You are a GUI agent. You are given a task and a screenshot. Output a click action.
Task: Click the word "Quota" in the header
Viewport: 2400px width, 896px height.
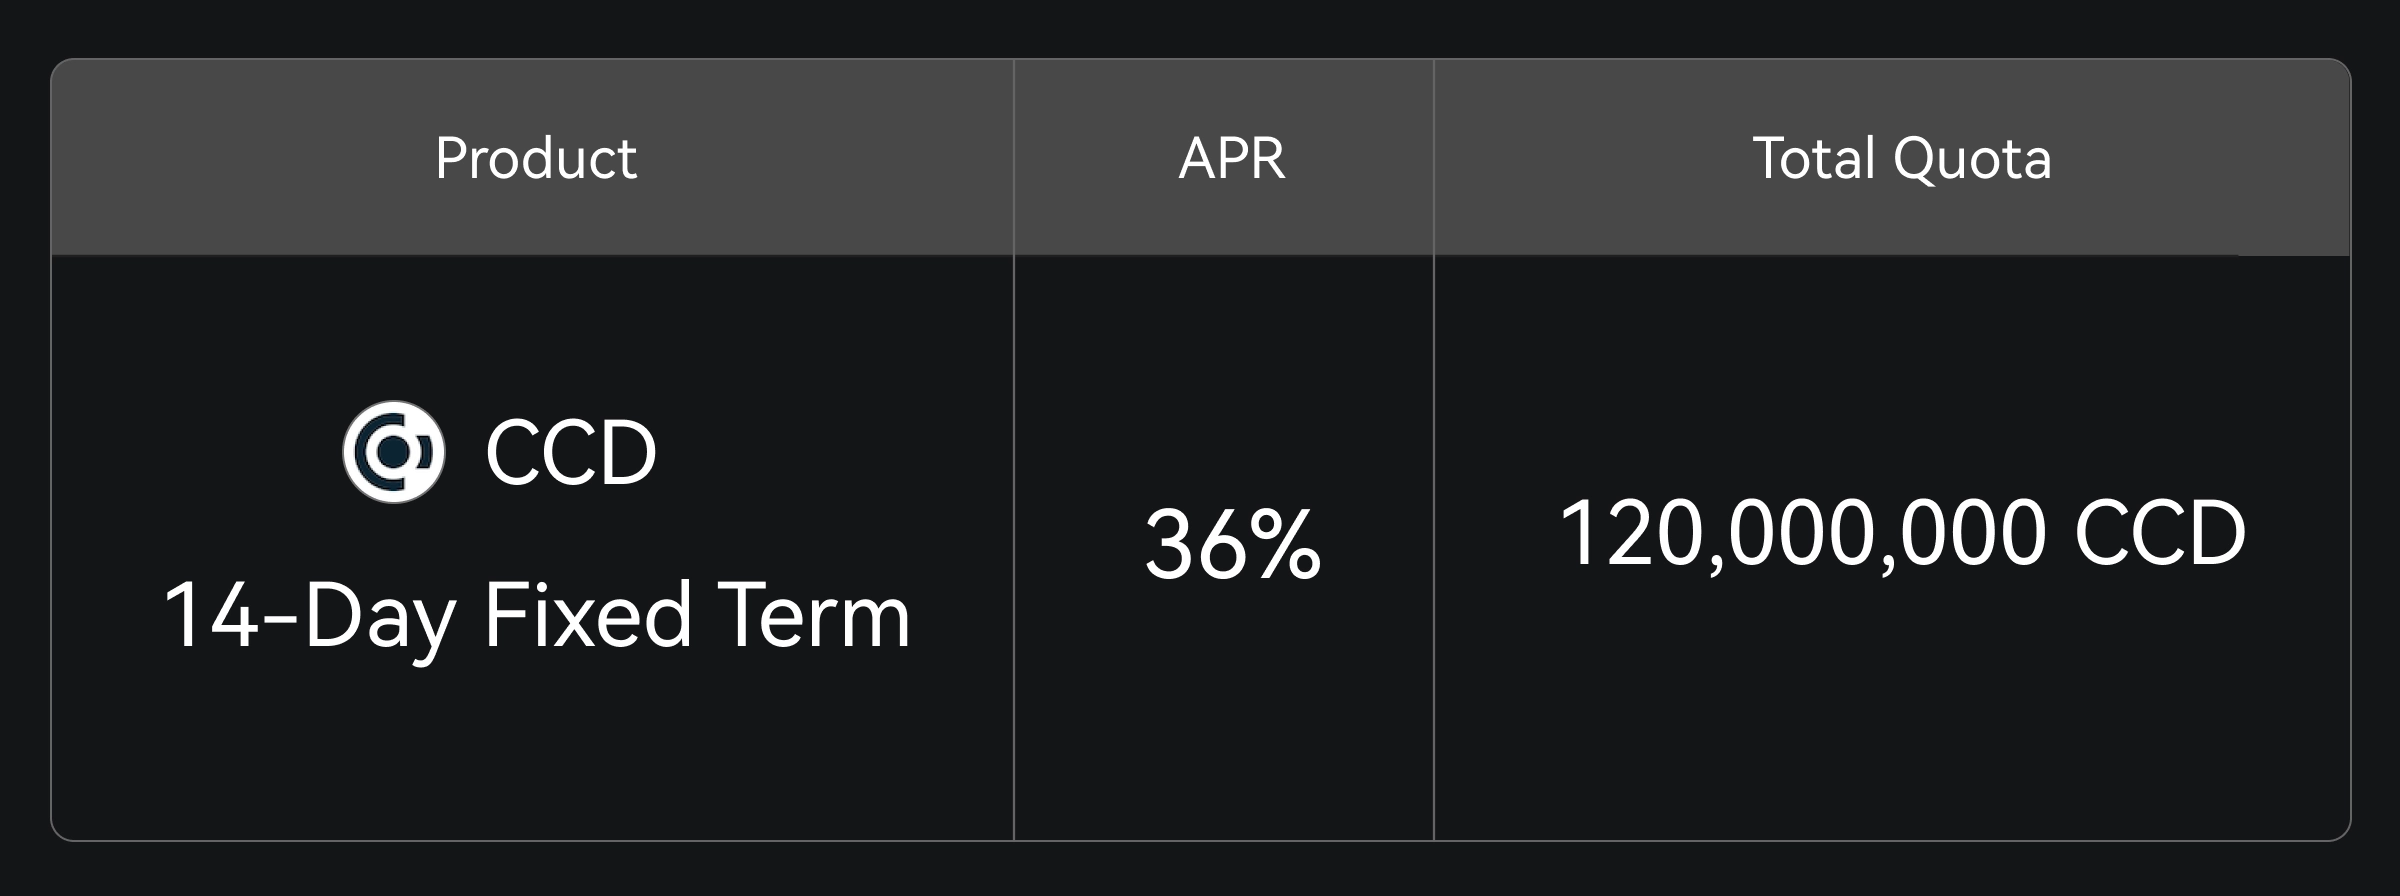click(1972, 158)
